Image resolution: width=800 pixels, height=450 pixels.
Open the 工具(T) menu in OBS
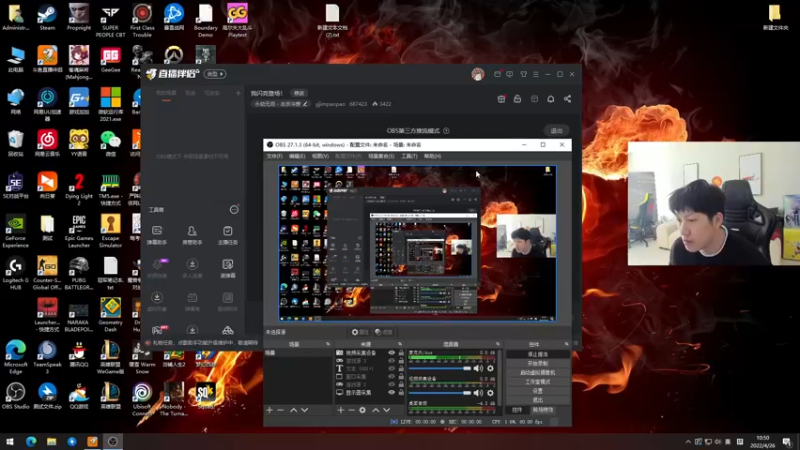coord(409,156)
